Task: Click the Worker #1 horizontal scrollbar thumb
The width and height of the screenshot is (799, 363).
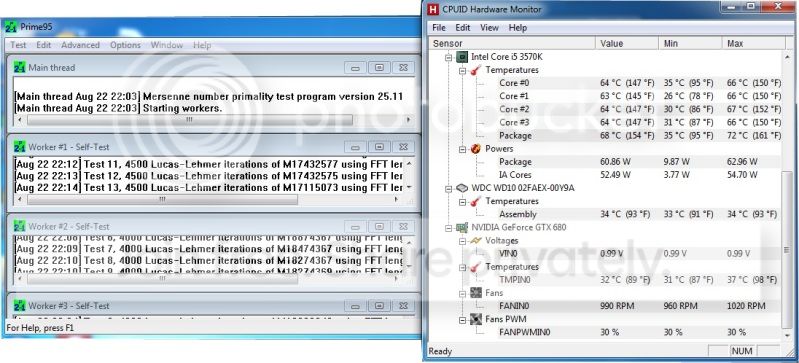Action: pyautogui.click(x=162, y=199)
